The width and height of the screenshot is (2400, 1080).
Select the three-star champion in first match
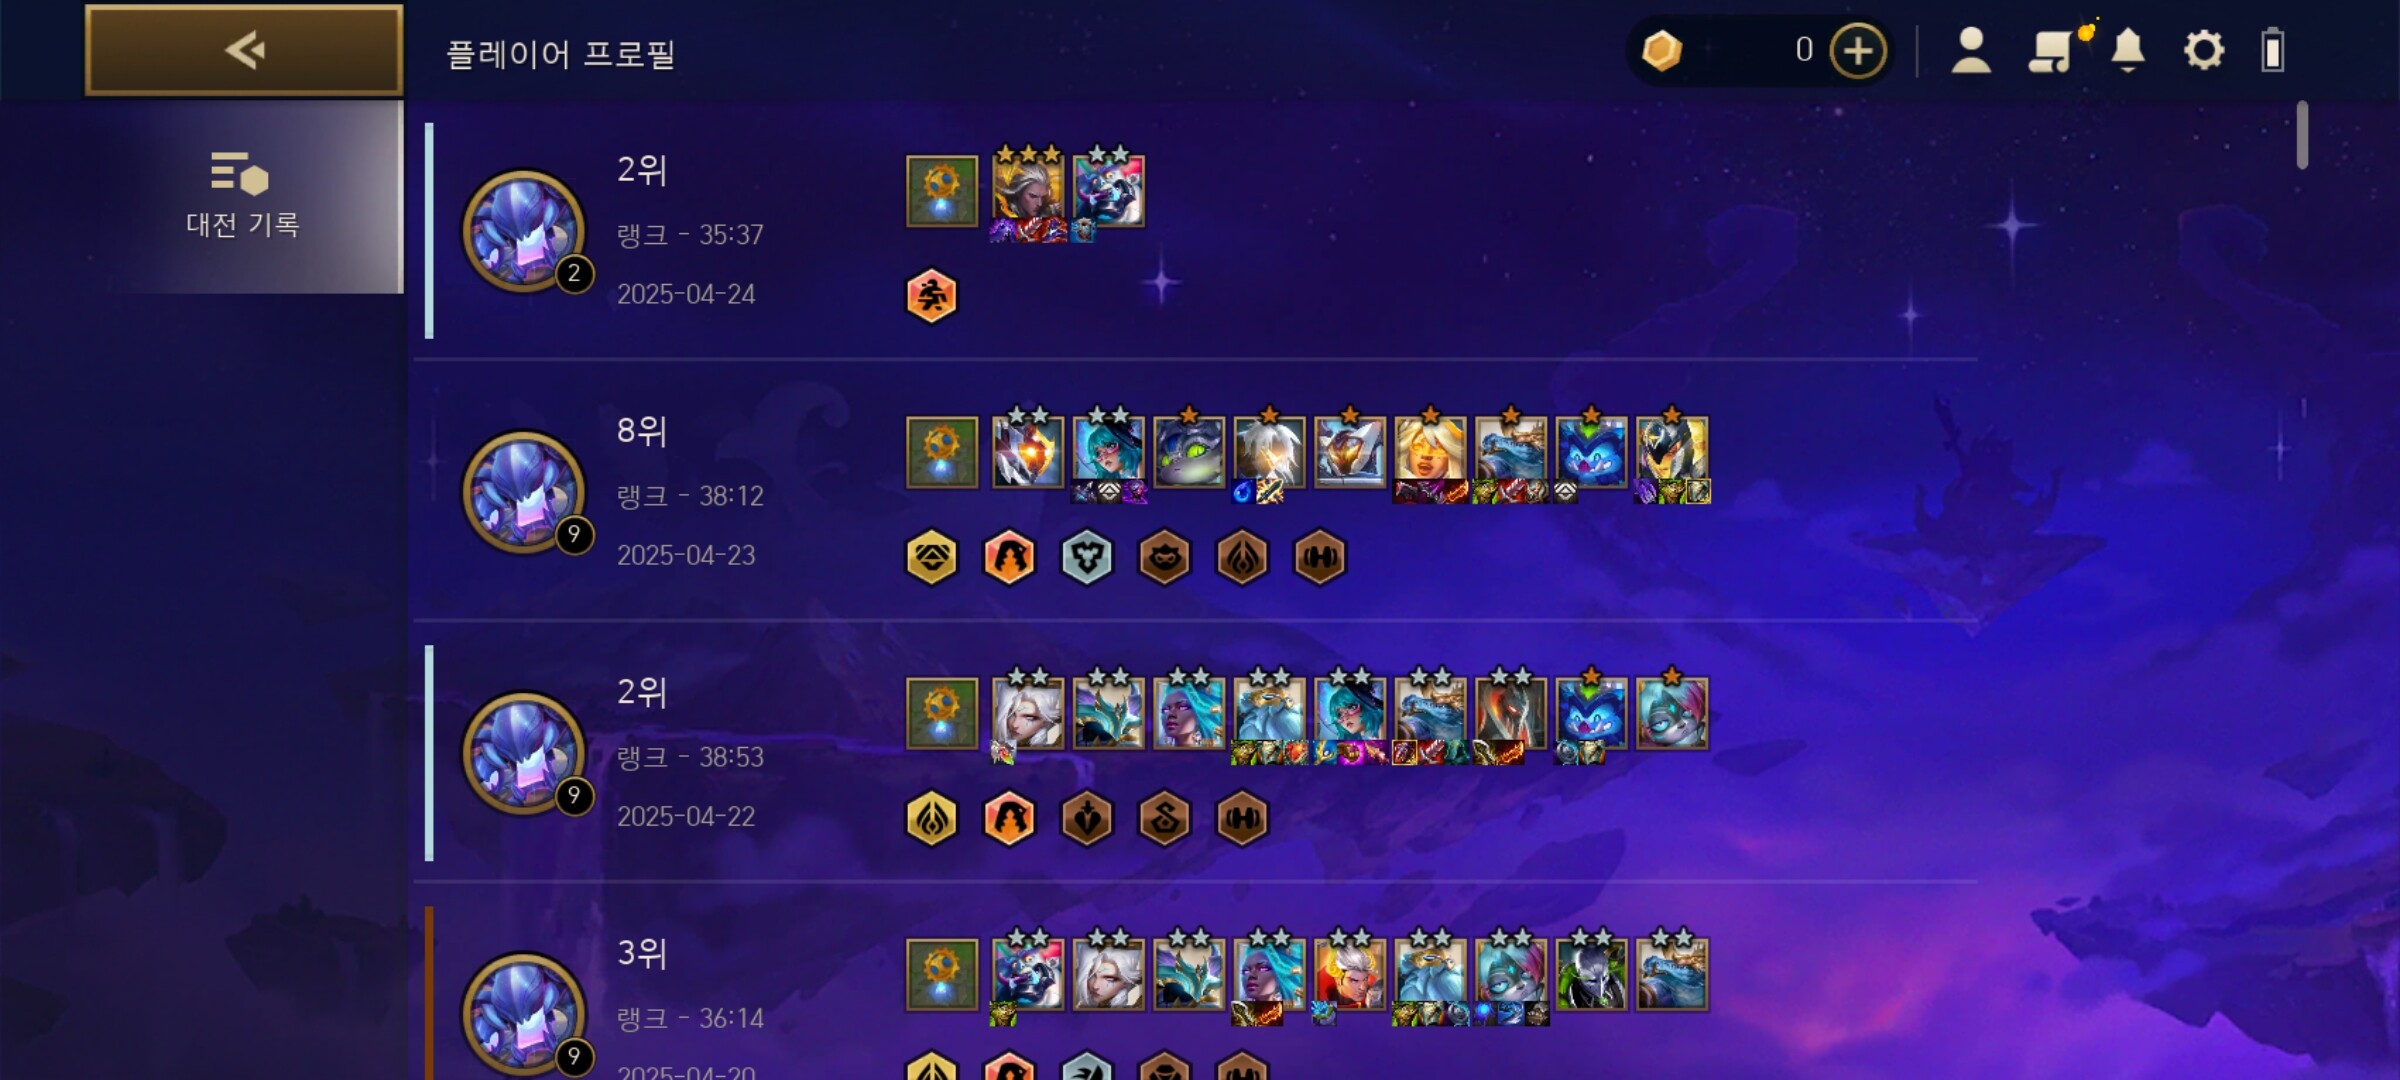1028,188
